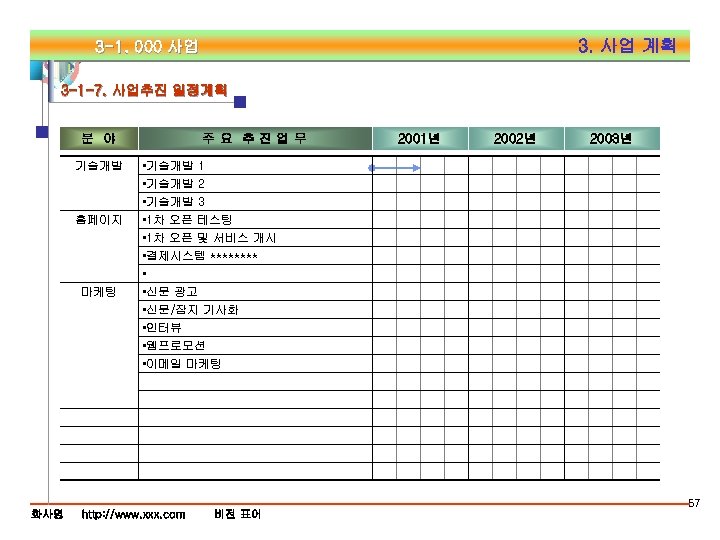
Task: Click the '1차 오픈 및 서비스 개시' row
Action: tap(255, 237)
